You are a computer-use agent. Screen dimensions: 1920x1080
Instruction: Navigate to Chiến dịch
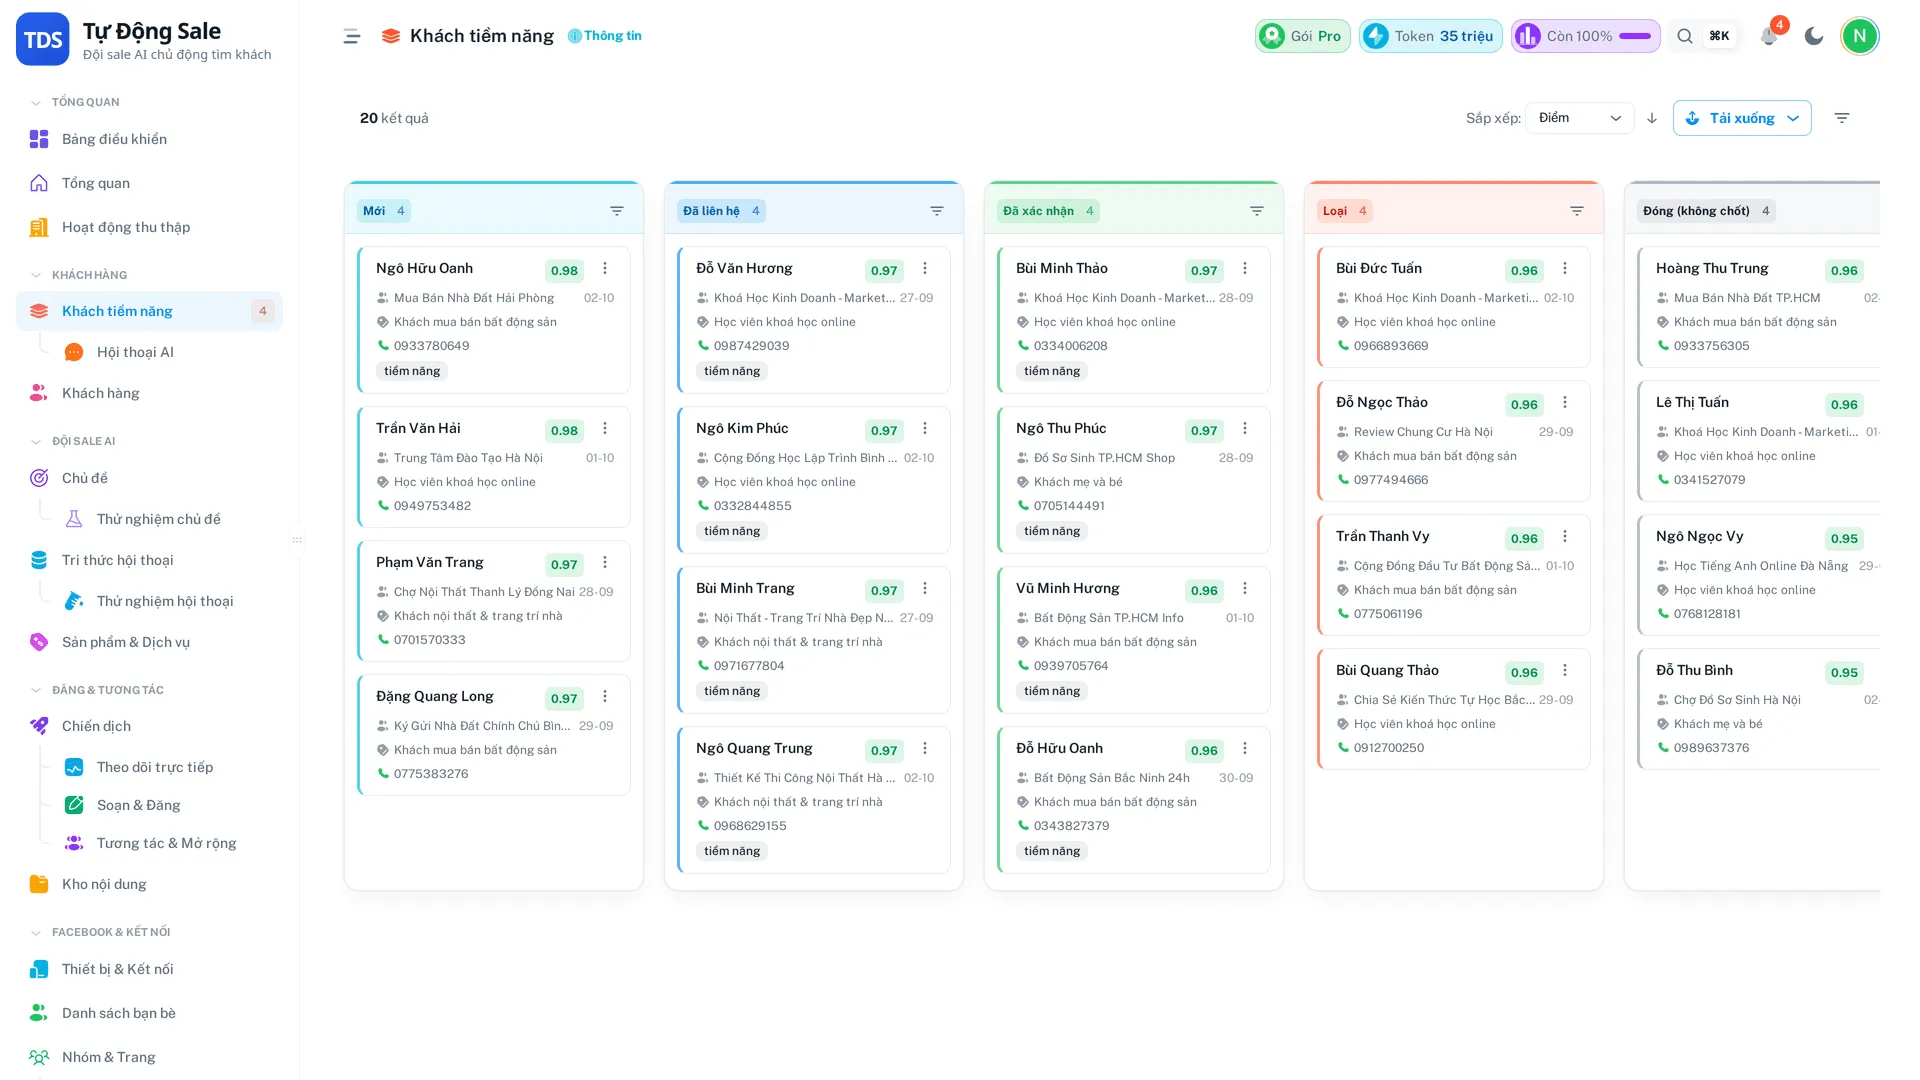click(149, 726)
